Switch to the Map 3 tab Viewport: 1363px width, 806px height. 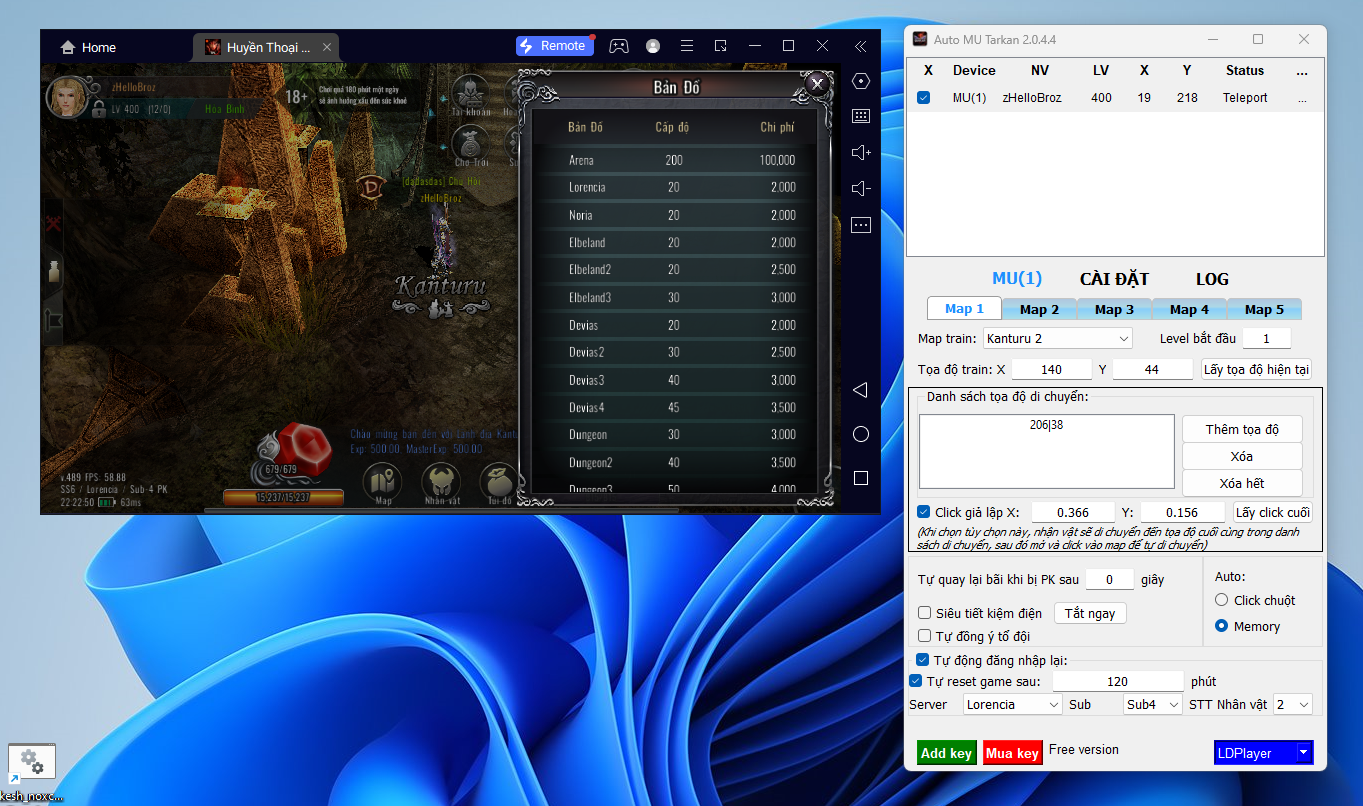point(1114,310)
